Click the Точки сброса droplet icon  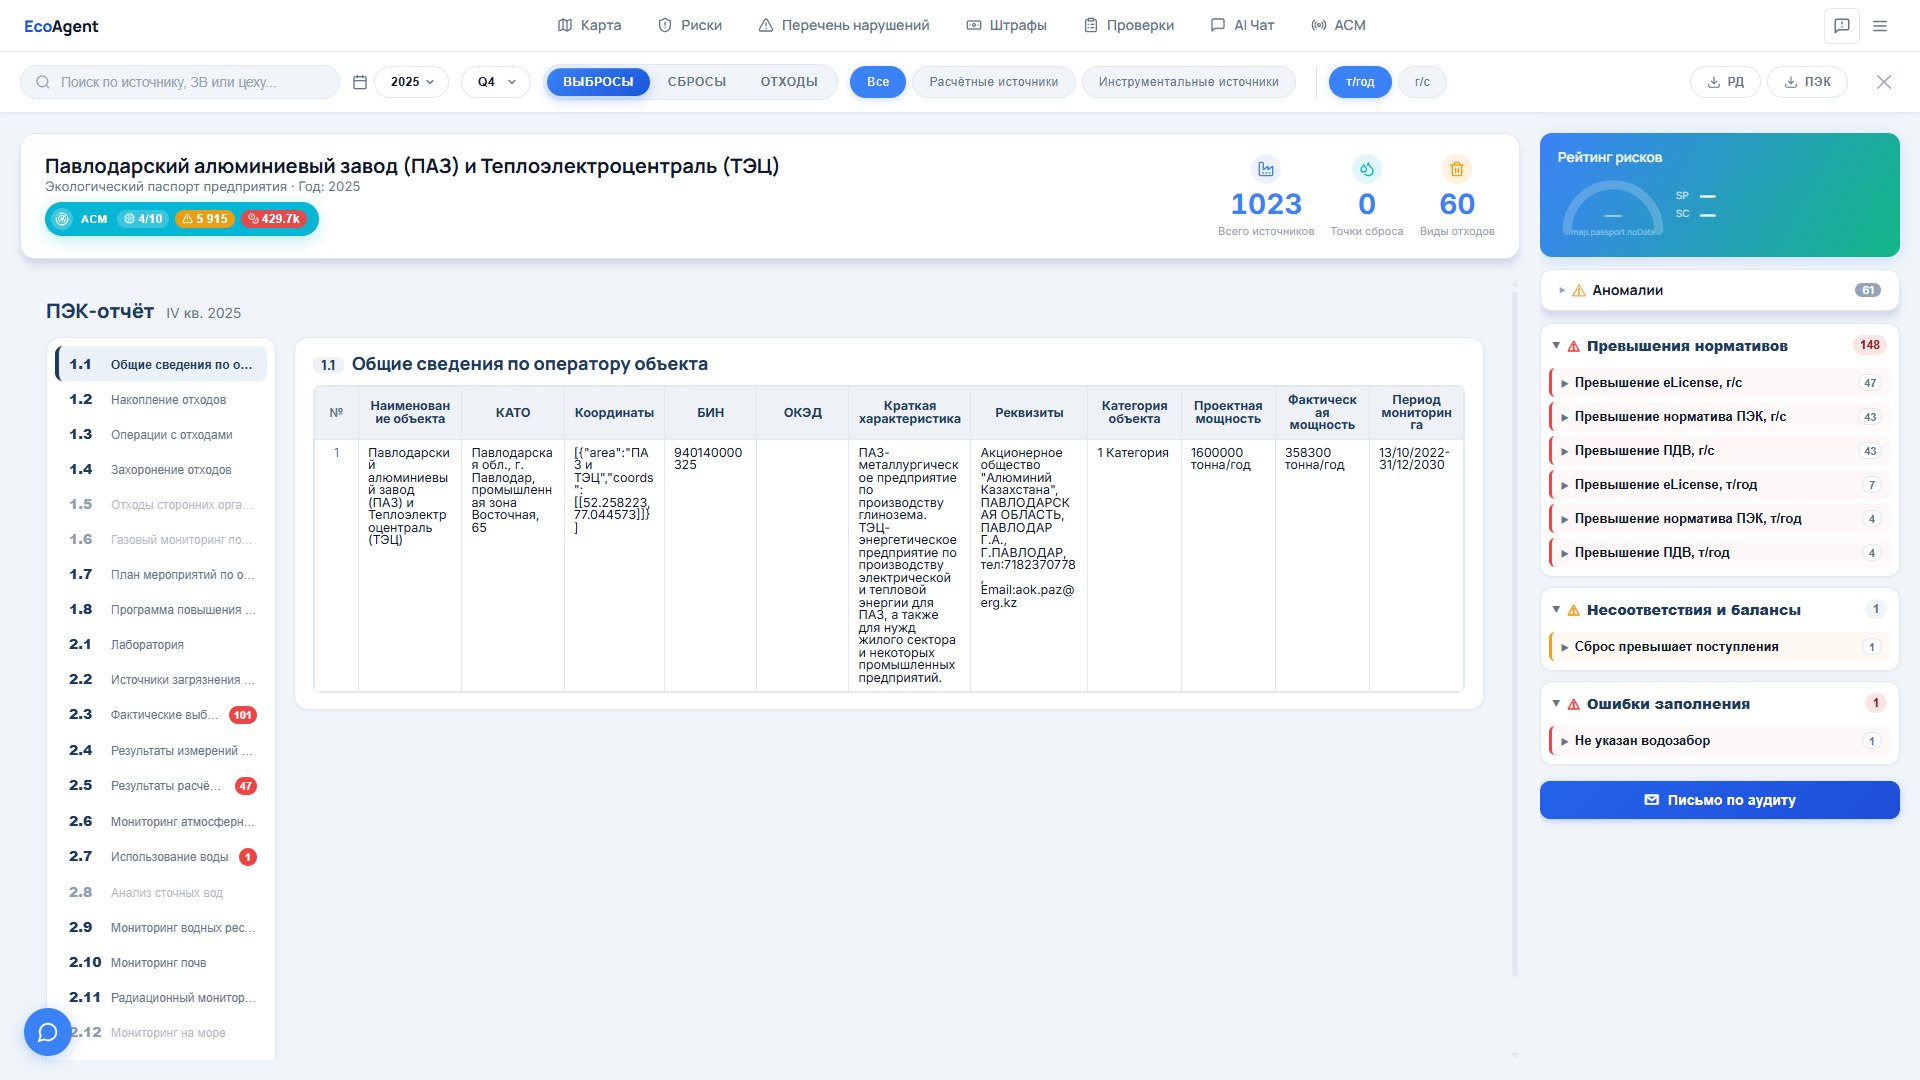1367,169
